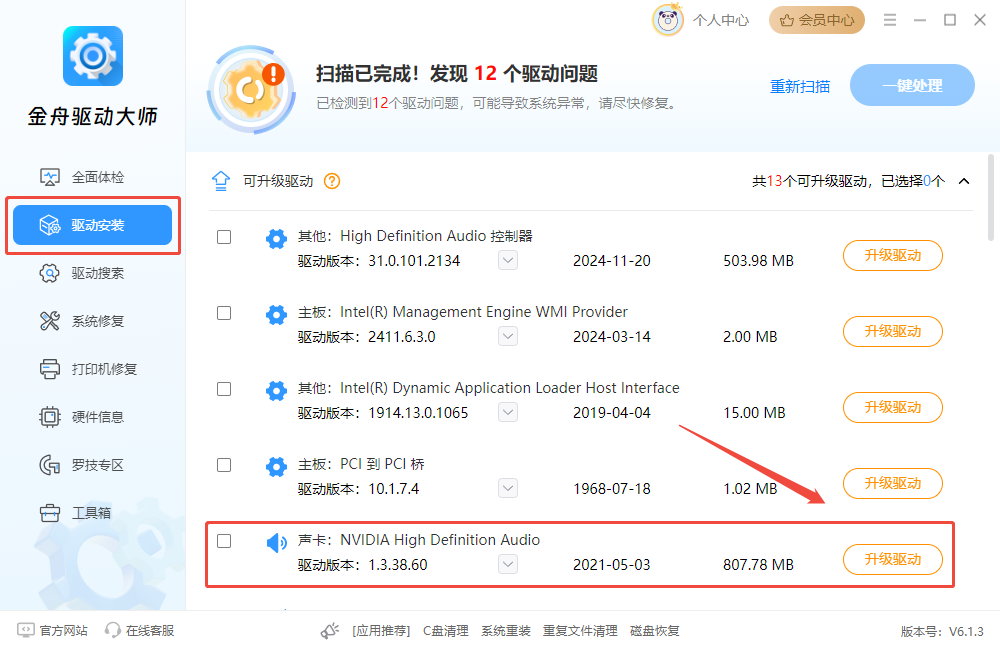Click size 807.78 MB
Screen dimensions: 1000x650
[758, 565]
